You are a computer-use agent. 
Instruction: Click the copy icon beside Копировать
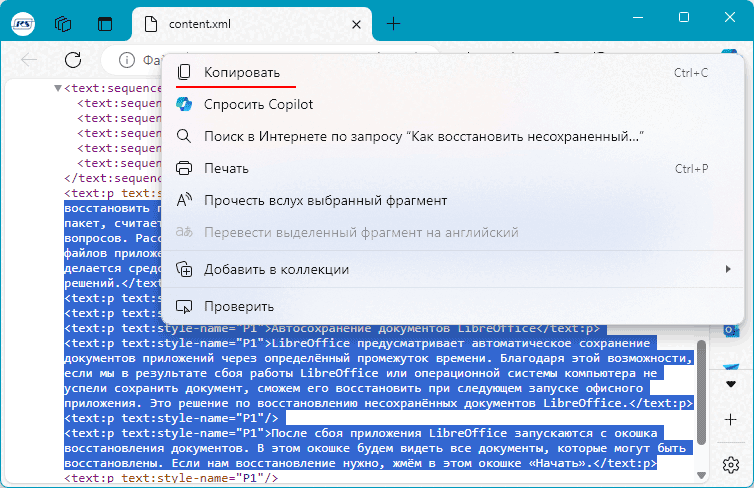click(x=184, y=73)
